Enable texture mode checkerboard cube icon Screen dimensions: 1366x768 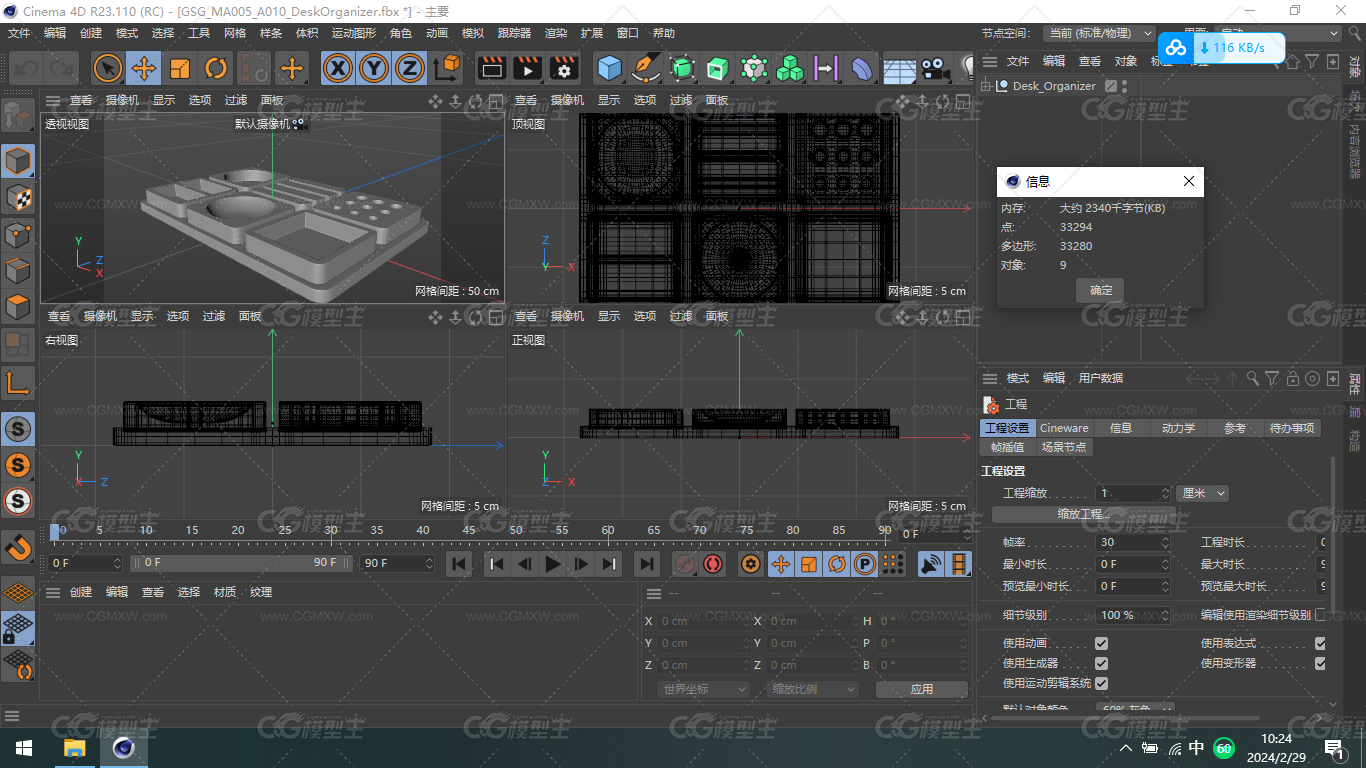(x=18, y=197)
